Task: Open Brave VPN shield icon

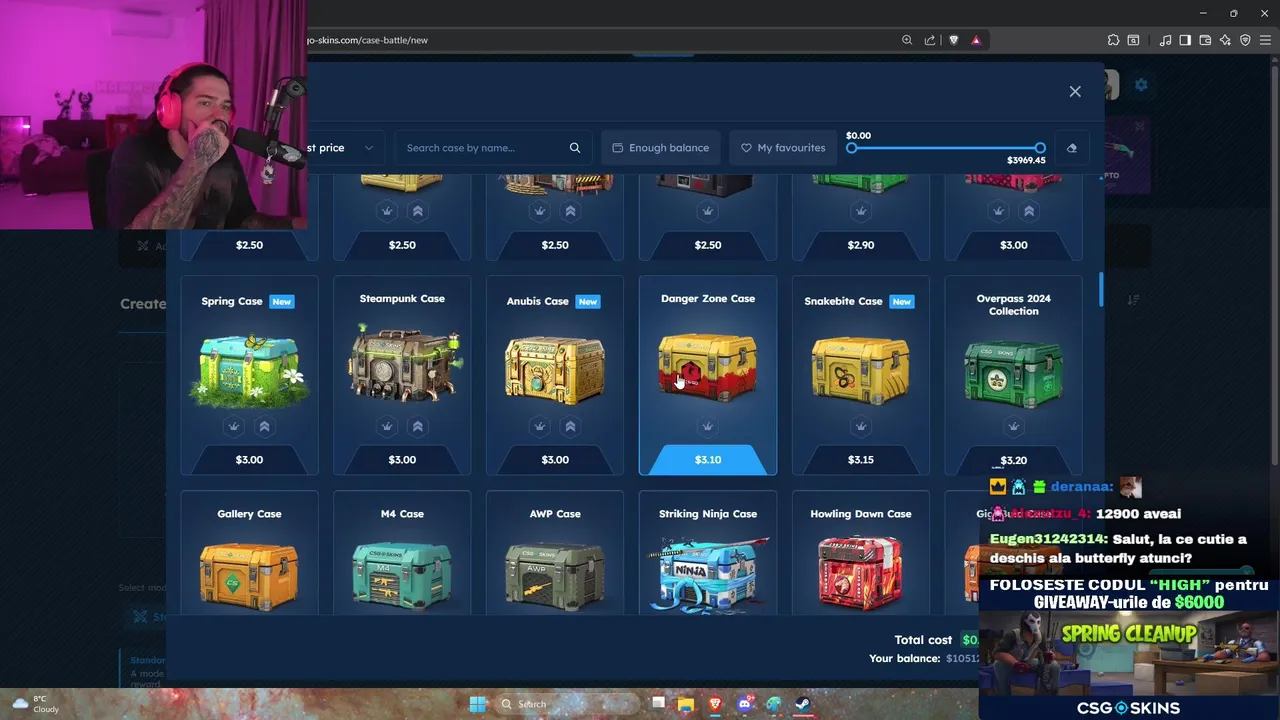Action: [x=1245, y=40]
